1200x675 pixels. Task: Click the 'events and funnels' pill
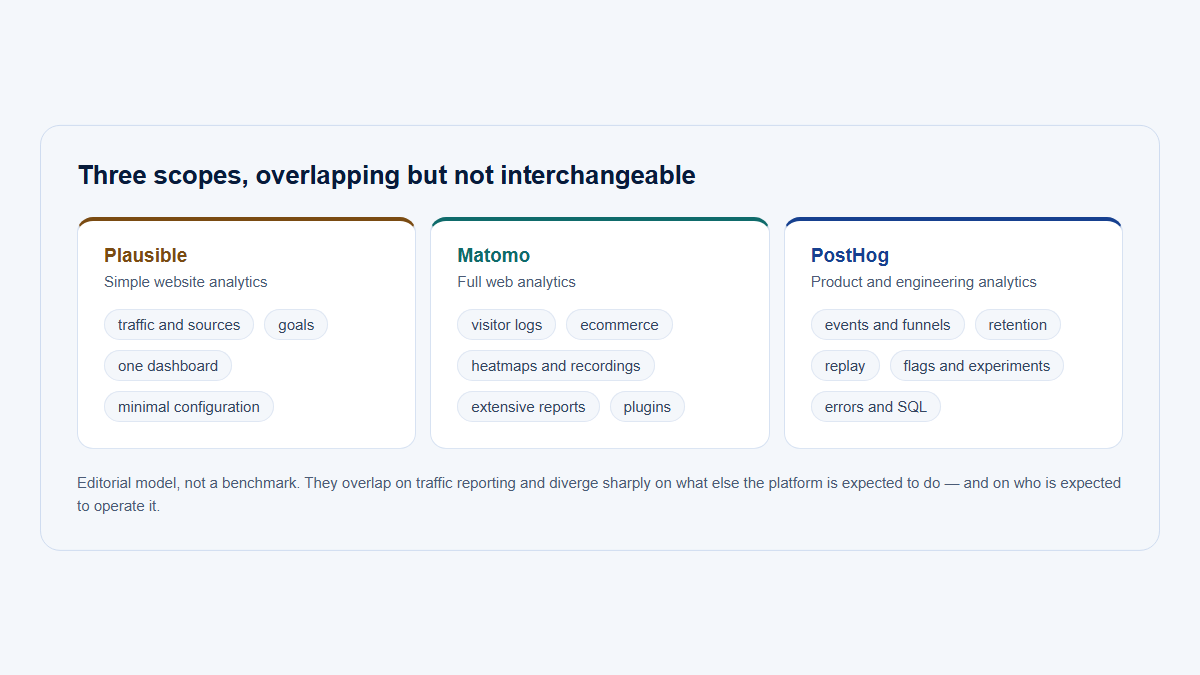click(888, 325)
